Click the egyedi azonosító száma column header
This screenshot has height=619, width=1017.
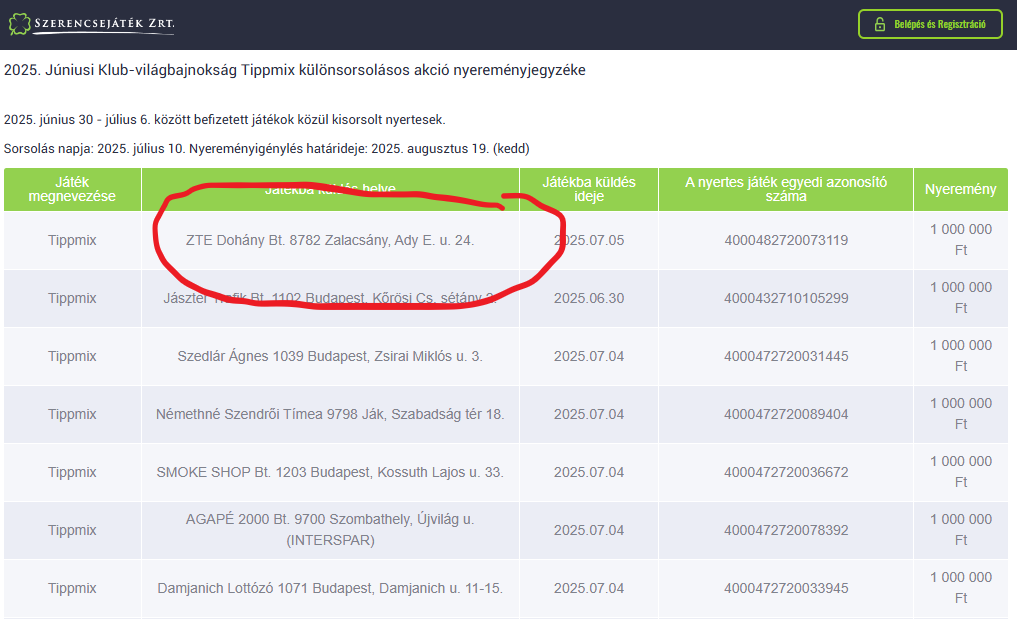point(786,189)
